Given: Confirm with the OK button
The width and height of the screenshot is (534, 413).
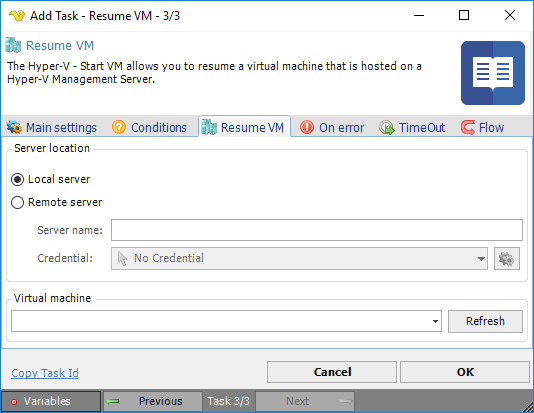Looking at the screenshot, I should (465, 372).
